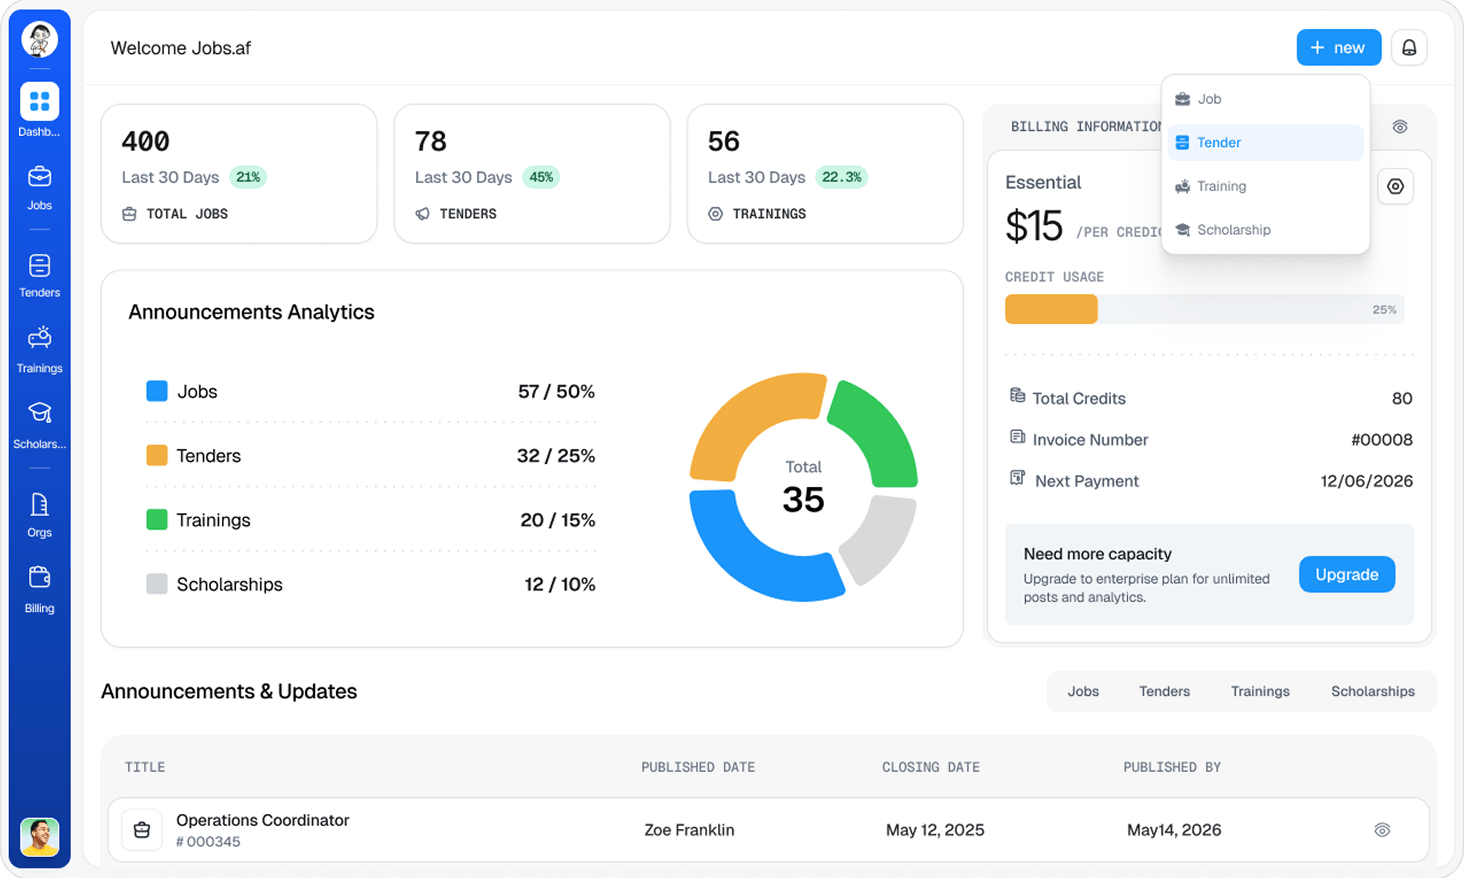Image resolution: width=1464 pixels, height=878 pixels.
Task: Click the Title column header
Action: (145, 767)
